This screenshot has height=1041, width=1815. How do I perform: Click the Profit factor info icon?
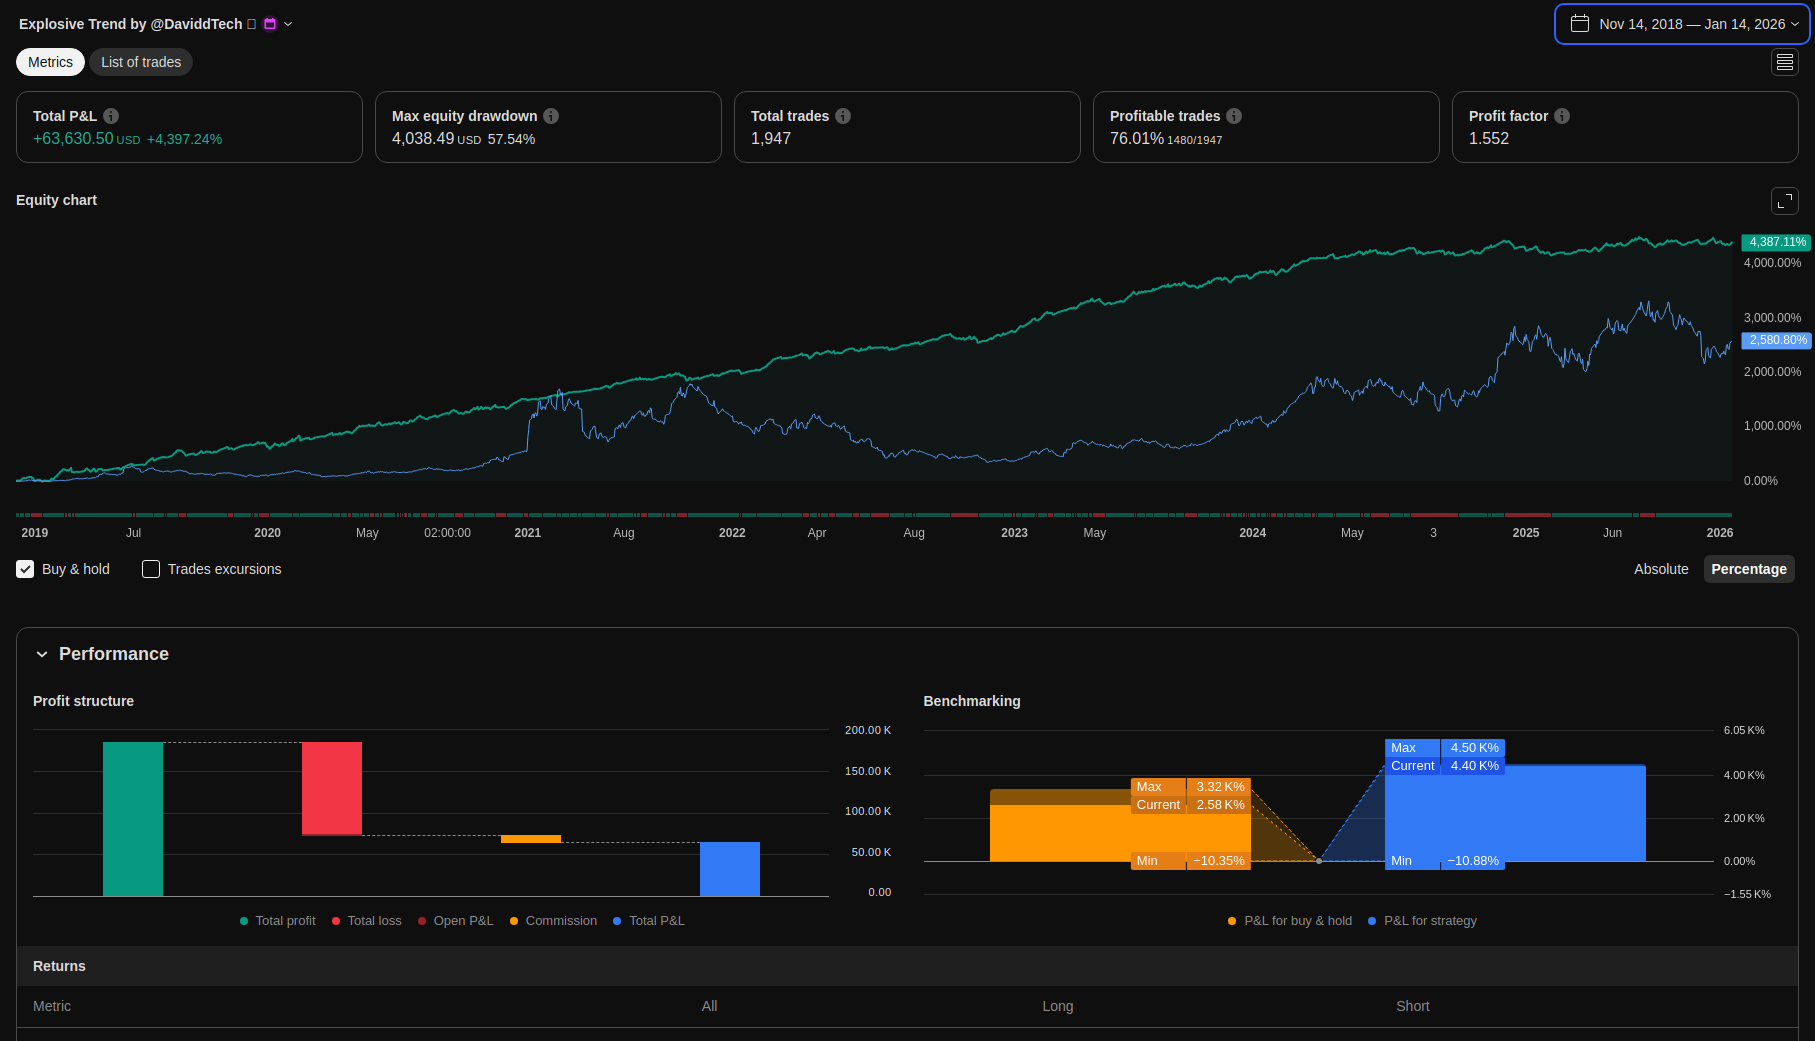(x=1562, y=116)
